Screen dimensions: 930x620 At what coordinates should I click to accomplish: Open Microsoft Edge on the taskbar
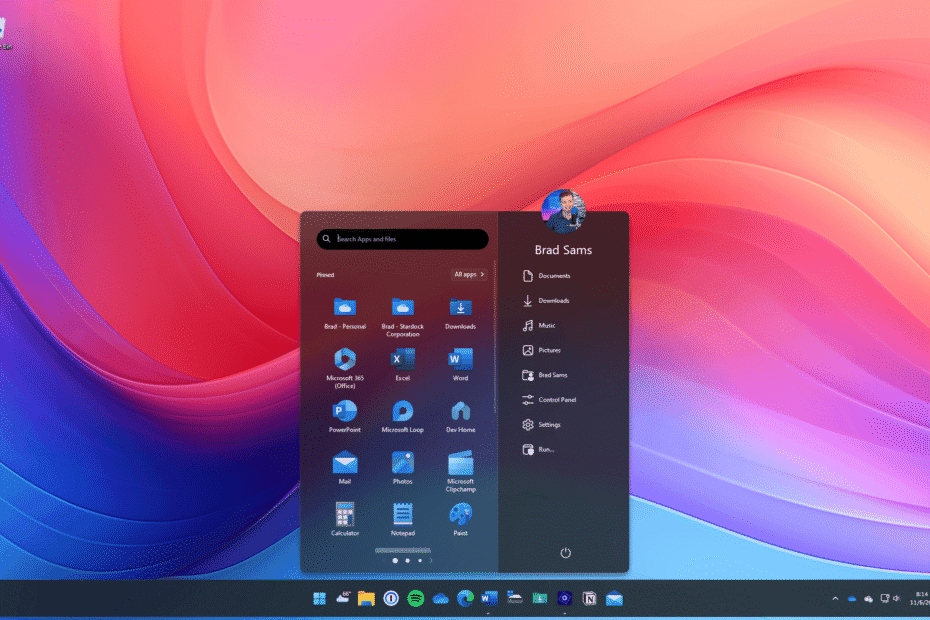coord(464,598)
